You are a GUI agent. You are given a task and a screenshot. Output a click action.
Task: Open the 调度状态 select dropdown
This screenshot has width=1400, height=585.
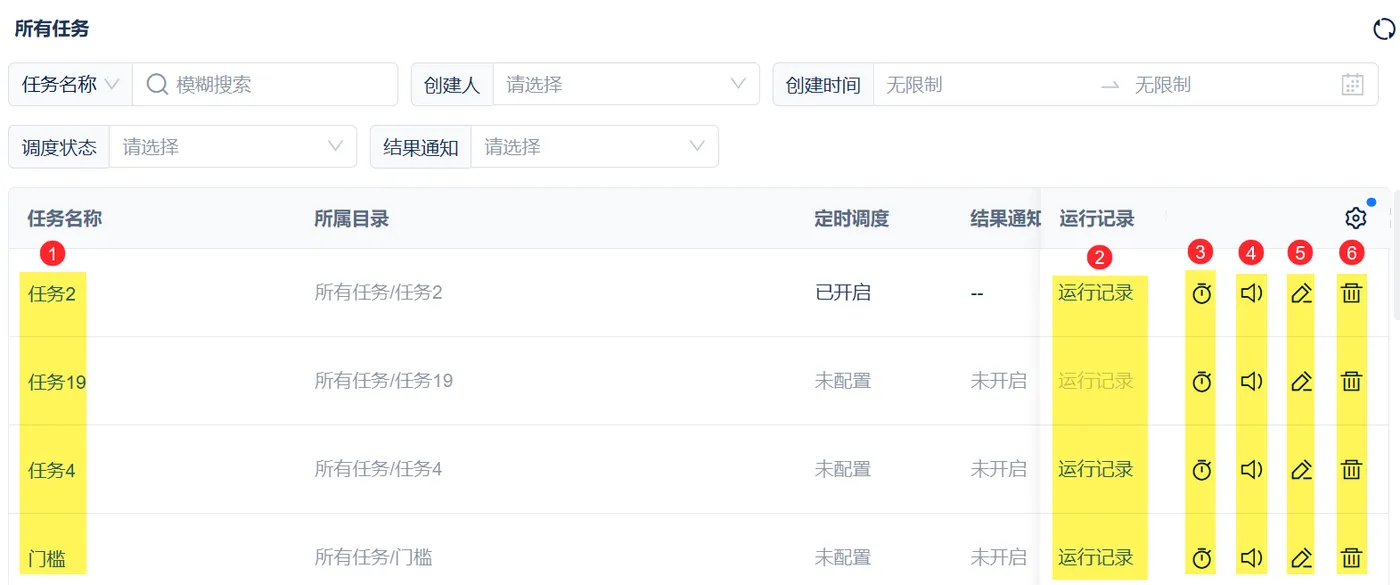(232, 147)
